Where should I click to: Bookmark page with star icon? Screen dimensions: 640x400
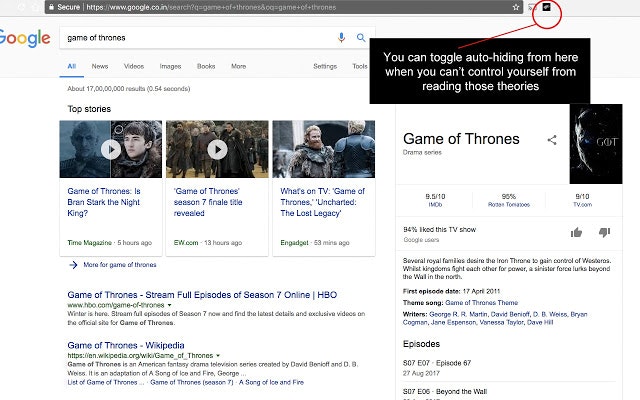(516, 7)
